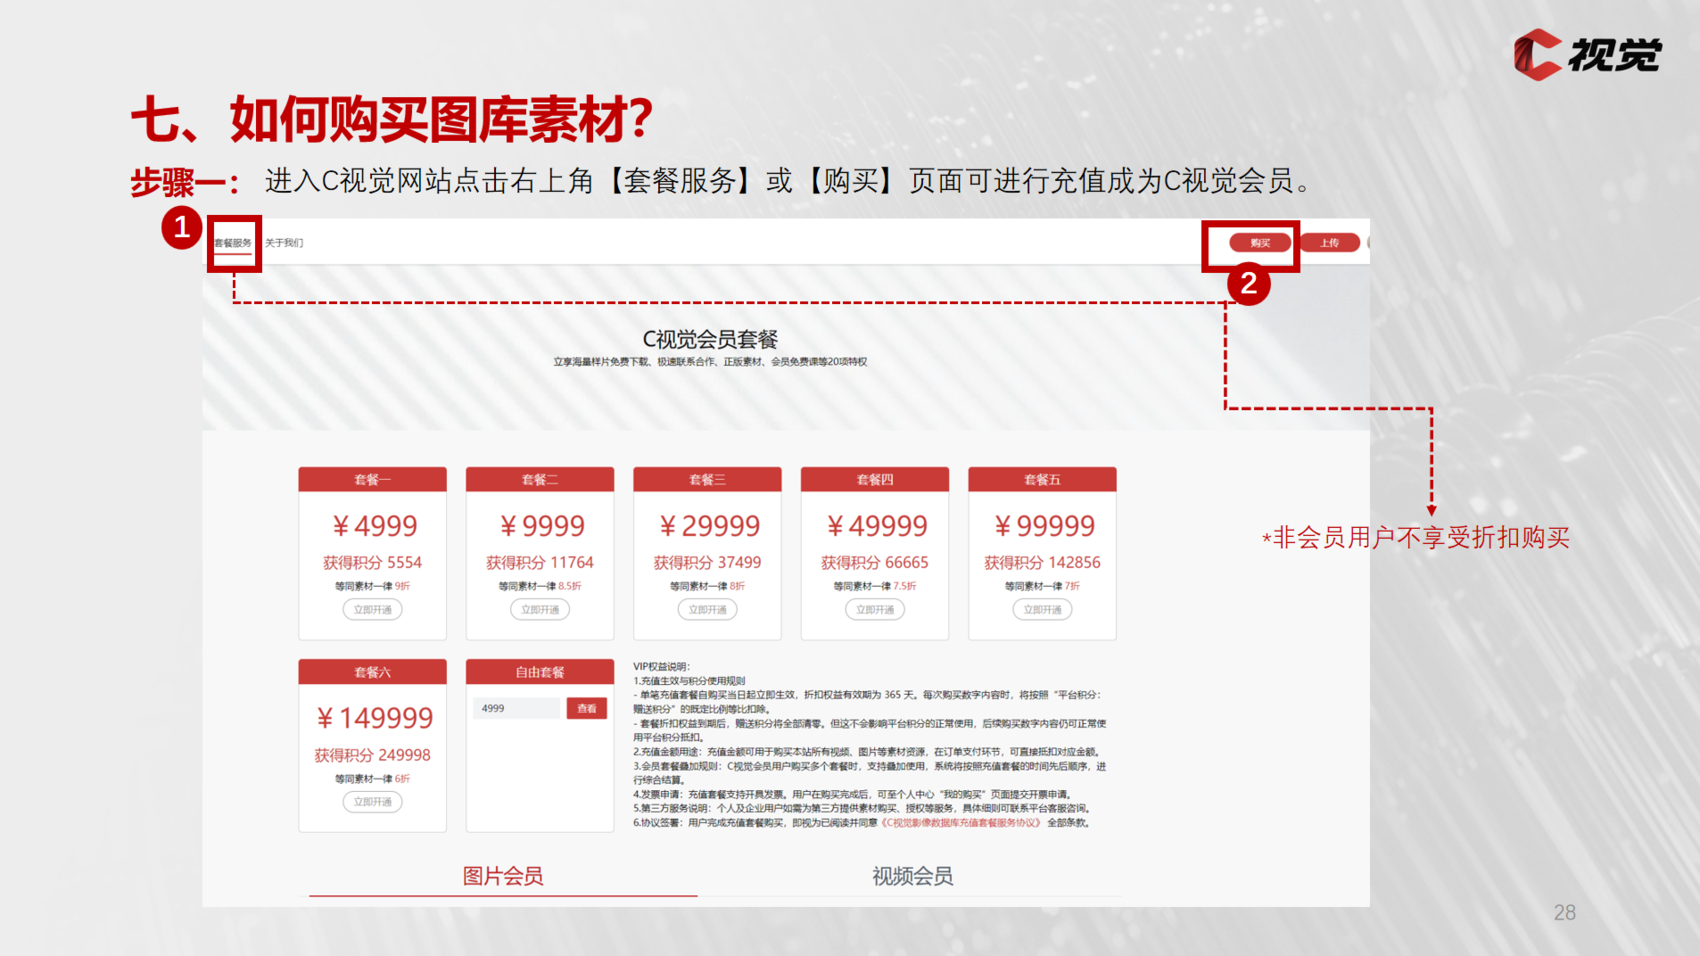Image resolution: width=1700 pixels, height=956 pixels.
Task: Open the C视觉影像数据库充值套餐服务协议 link
Action: pos(961,823)
